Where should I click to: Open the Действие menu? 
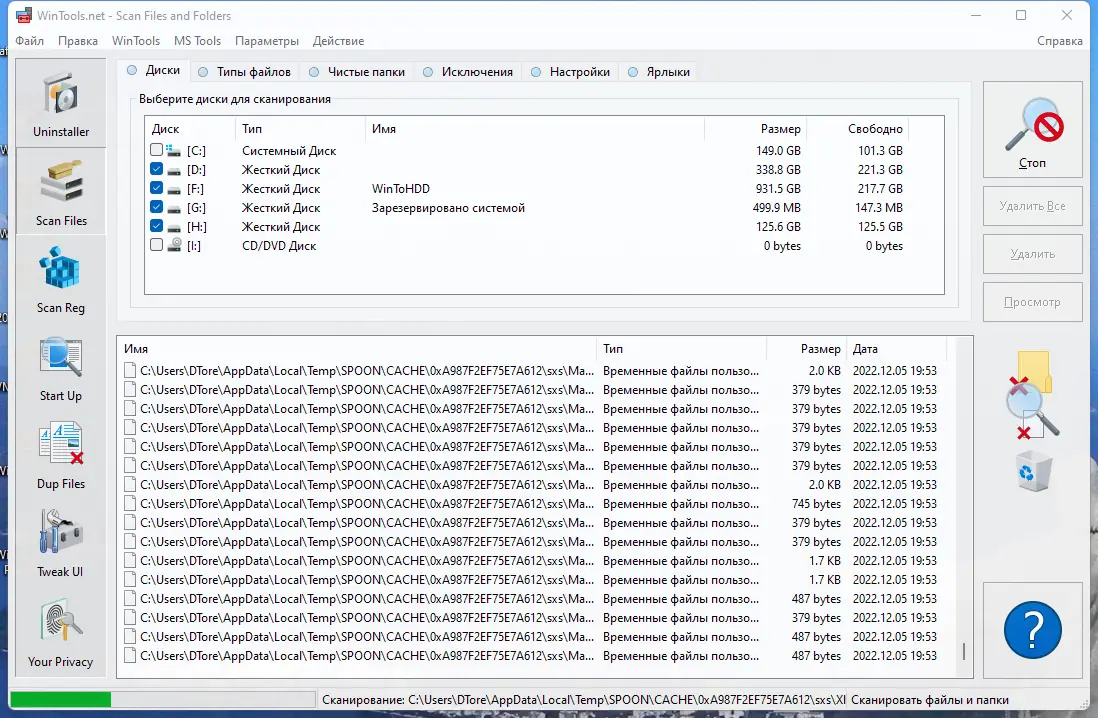[338, 41]
